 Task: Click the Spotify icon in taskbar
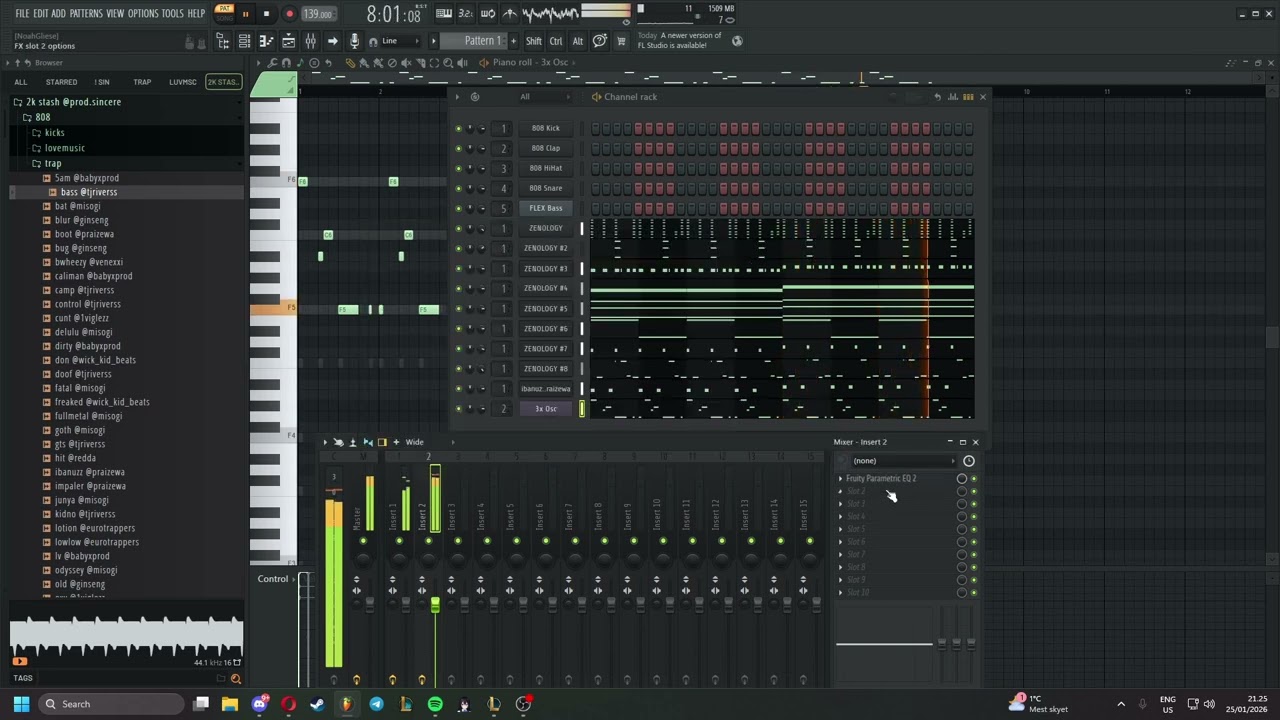435,704
